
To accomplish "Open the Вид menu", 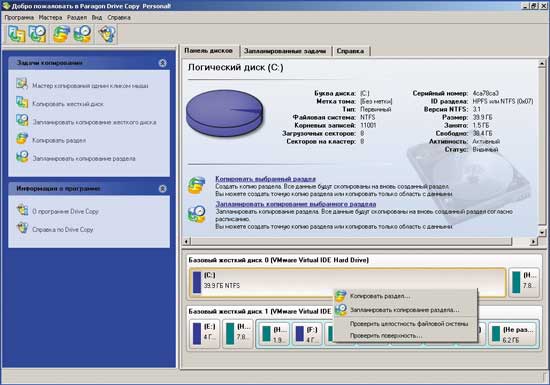I will click(x=97, y=17).
